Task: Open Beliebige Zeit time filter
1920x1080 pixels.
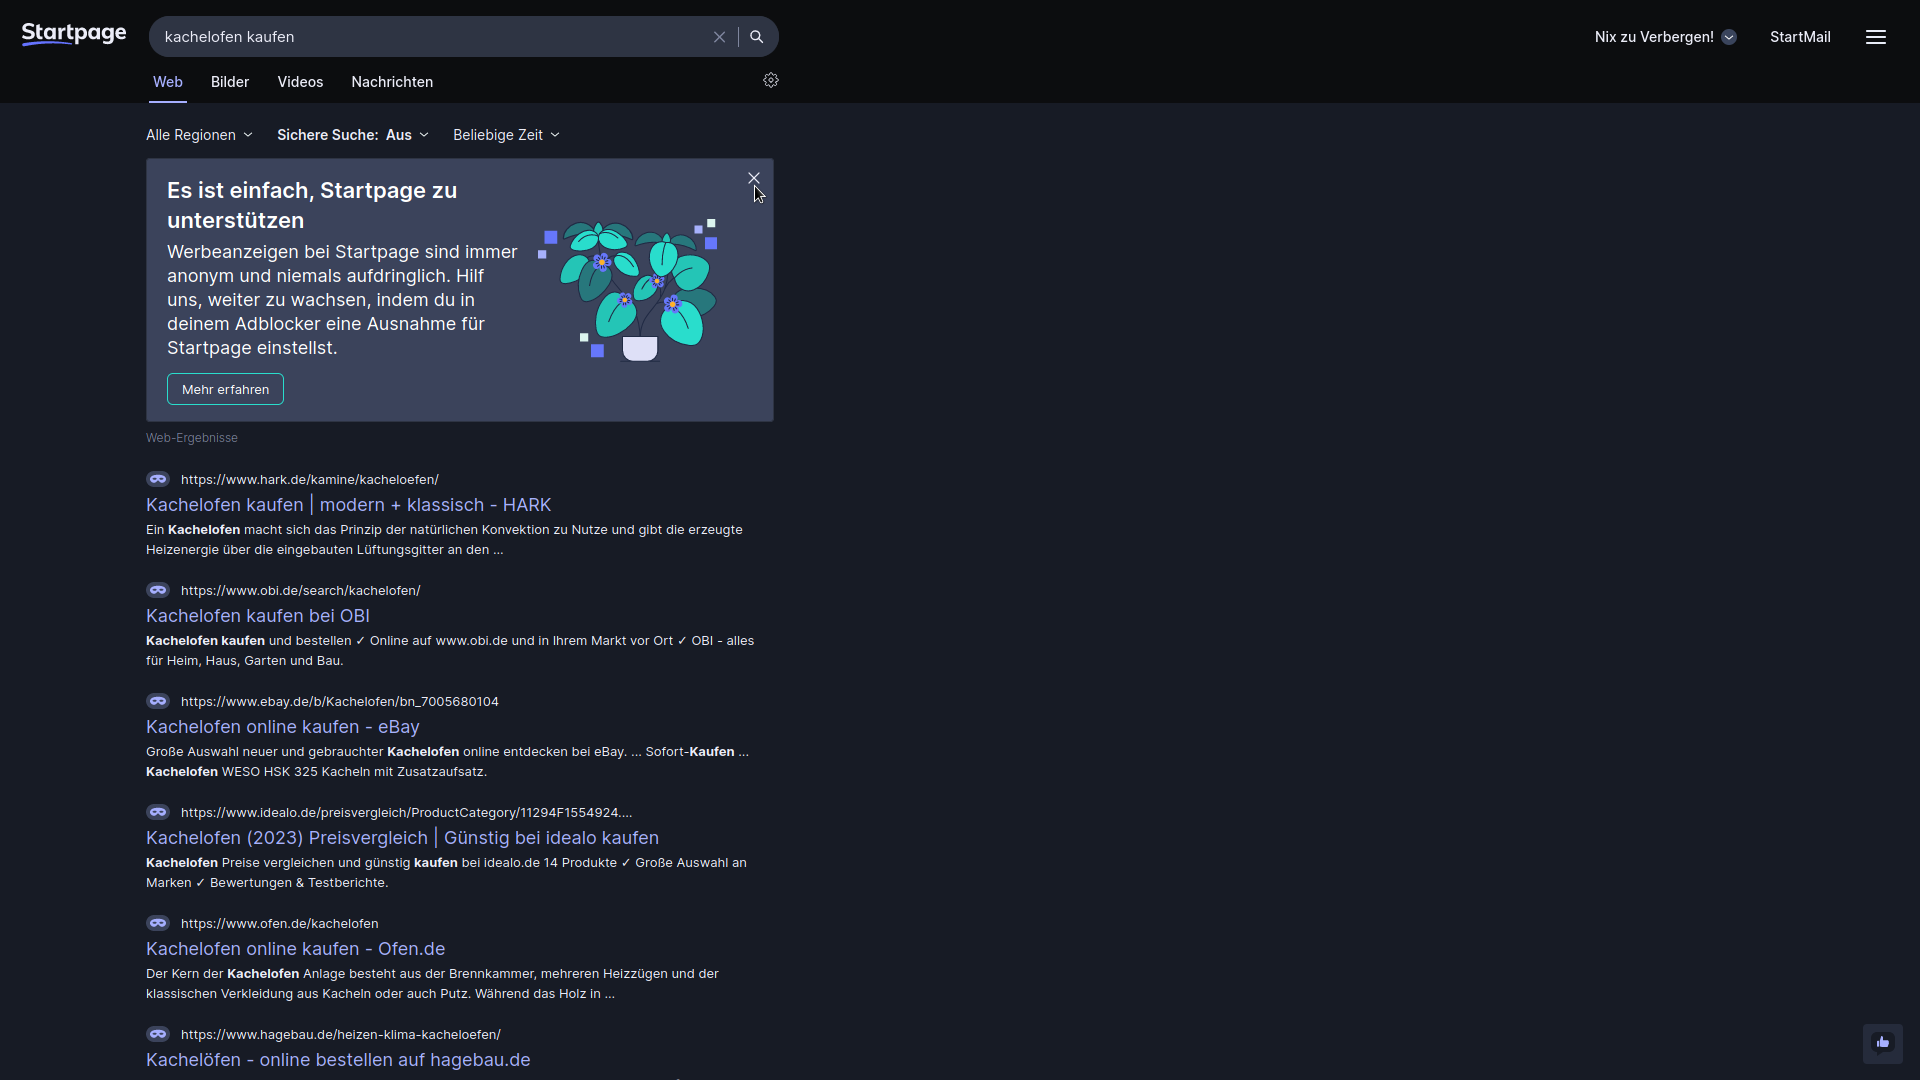Action: (x=506, y=135)
